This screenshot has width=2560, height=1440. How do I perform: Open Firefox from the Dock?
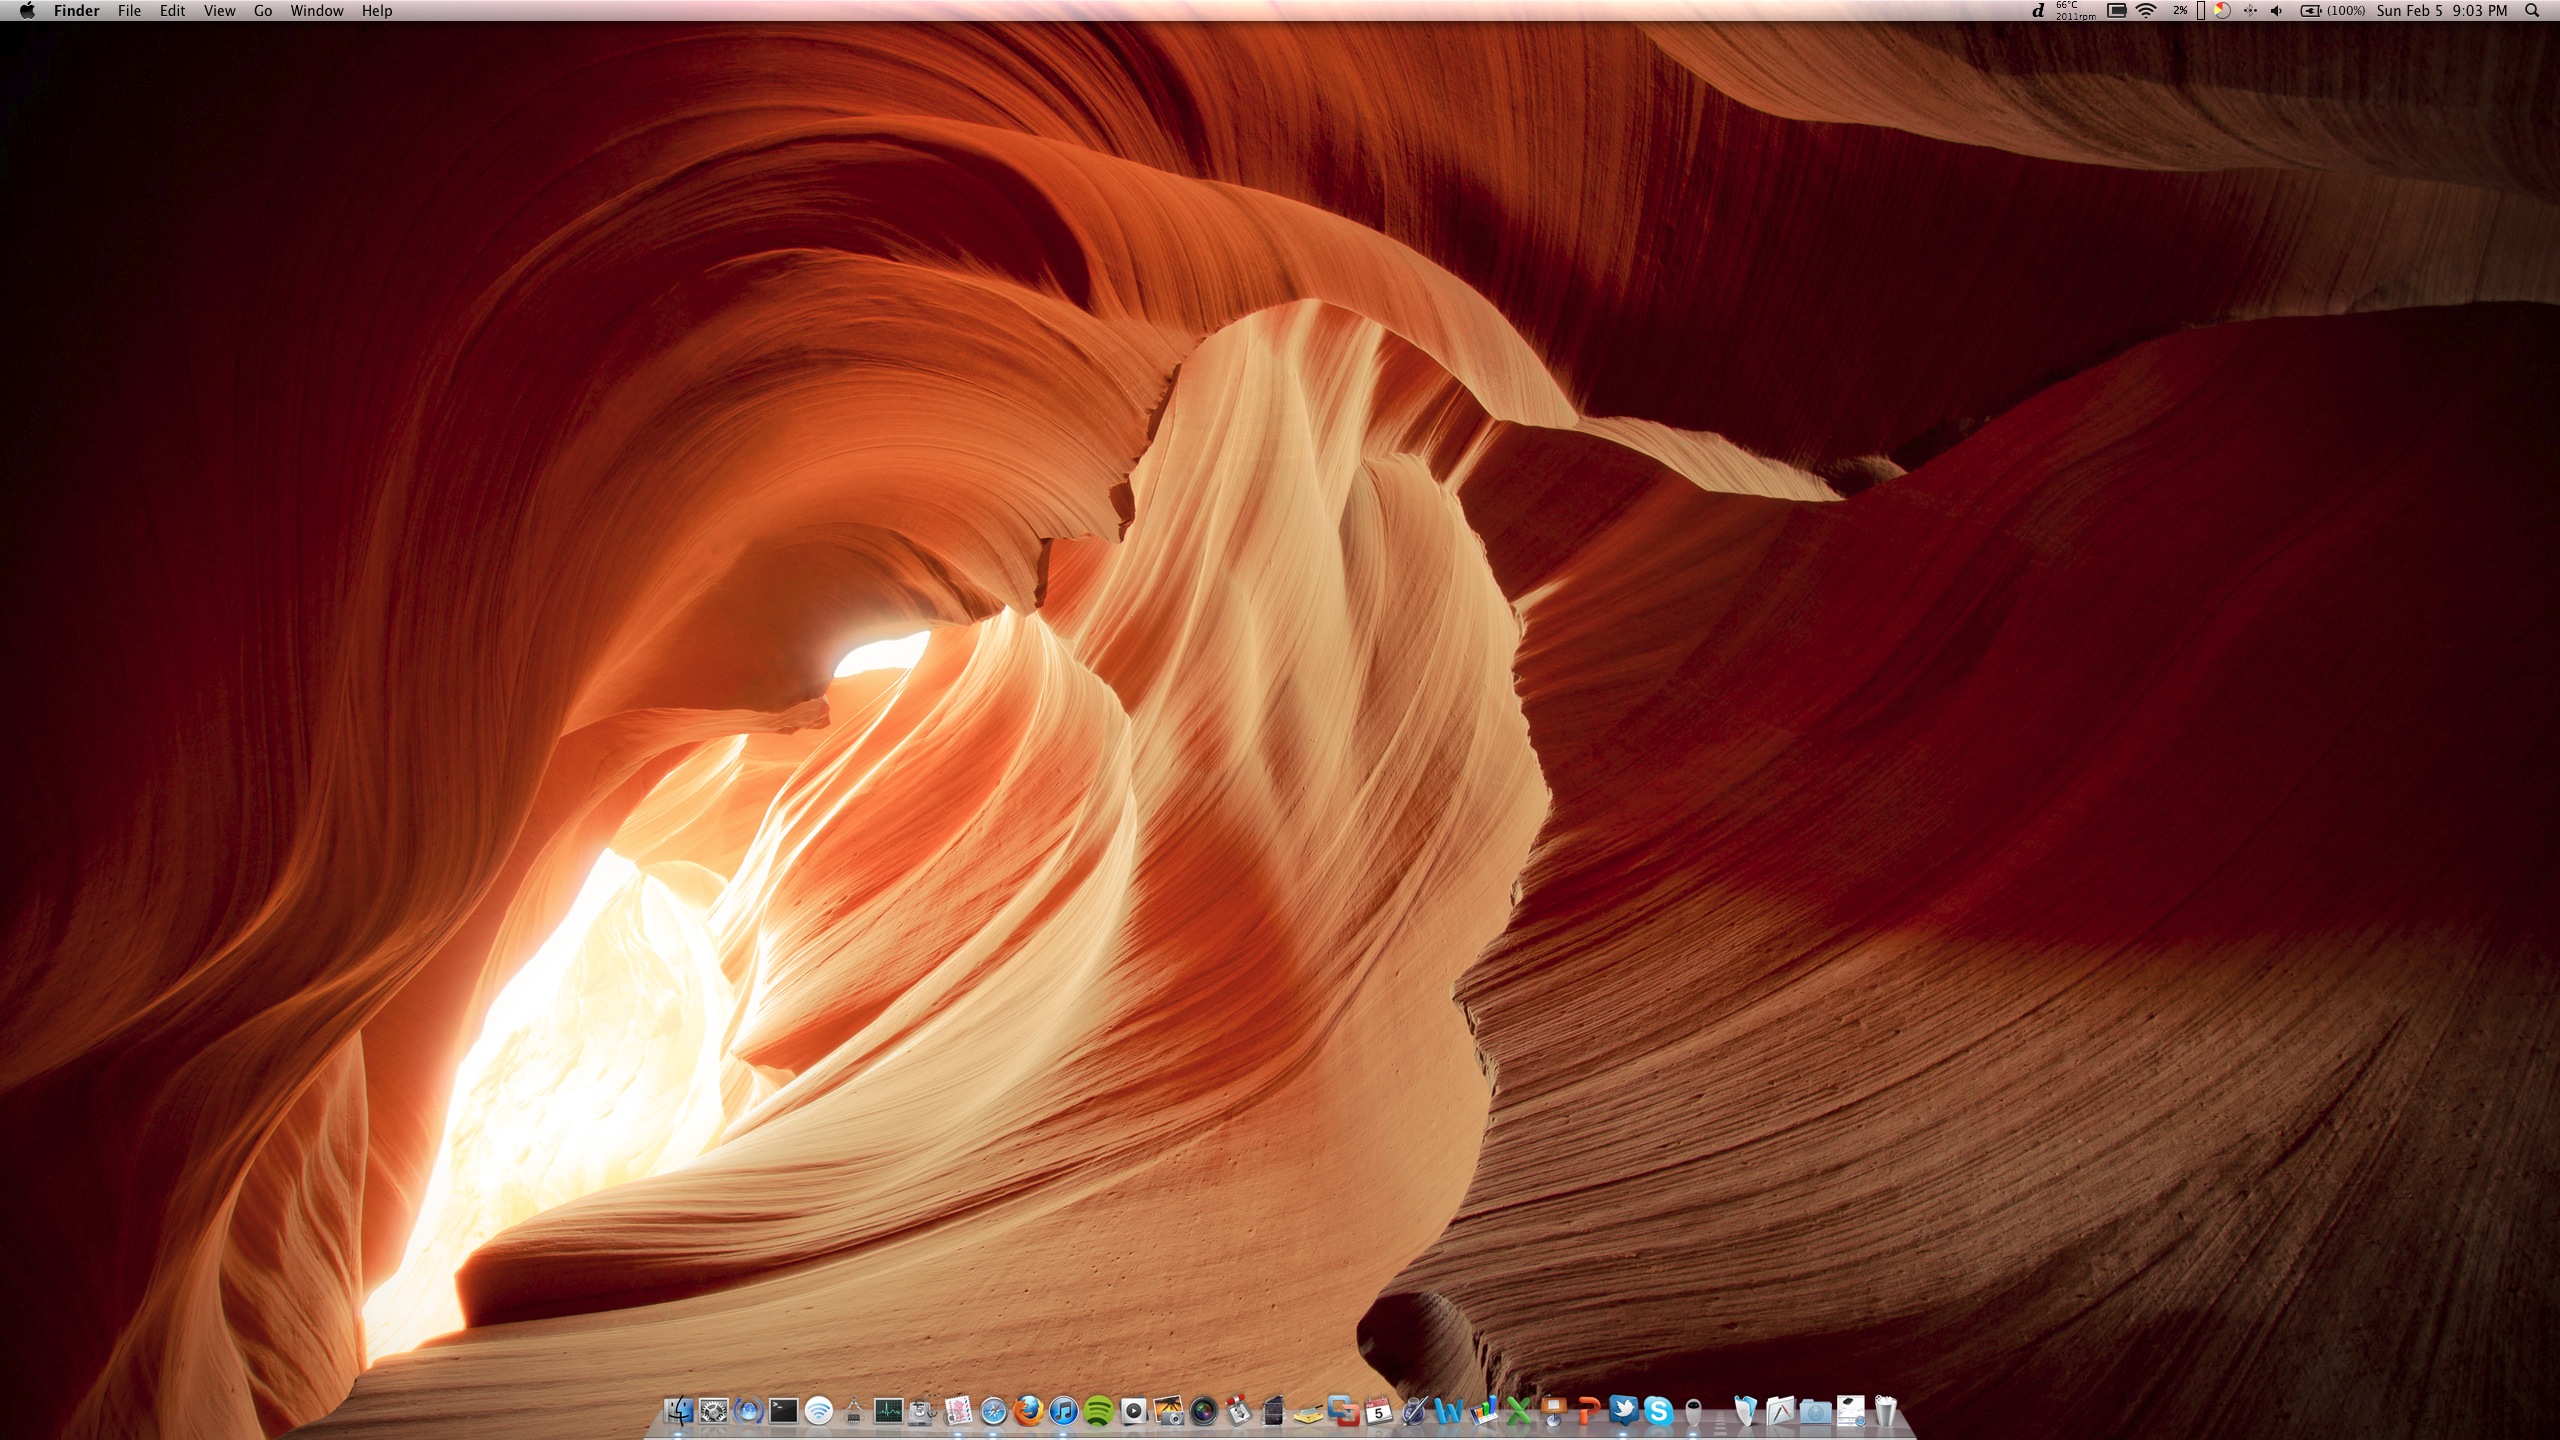pos(1028,1411)
